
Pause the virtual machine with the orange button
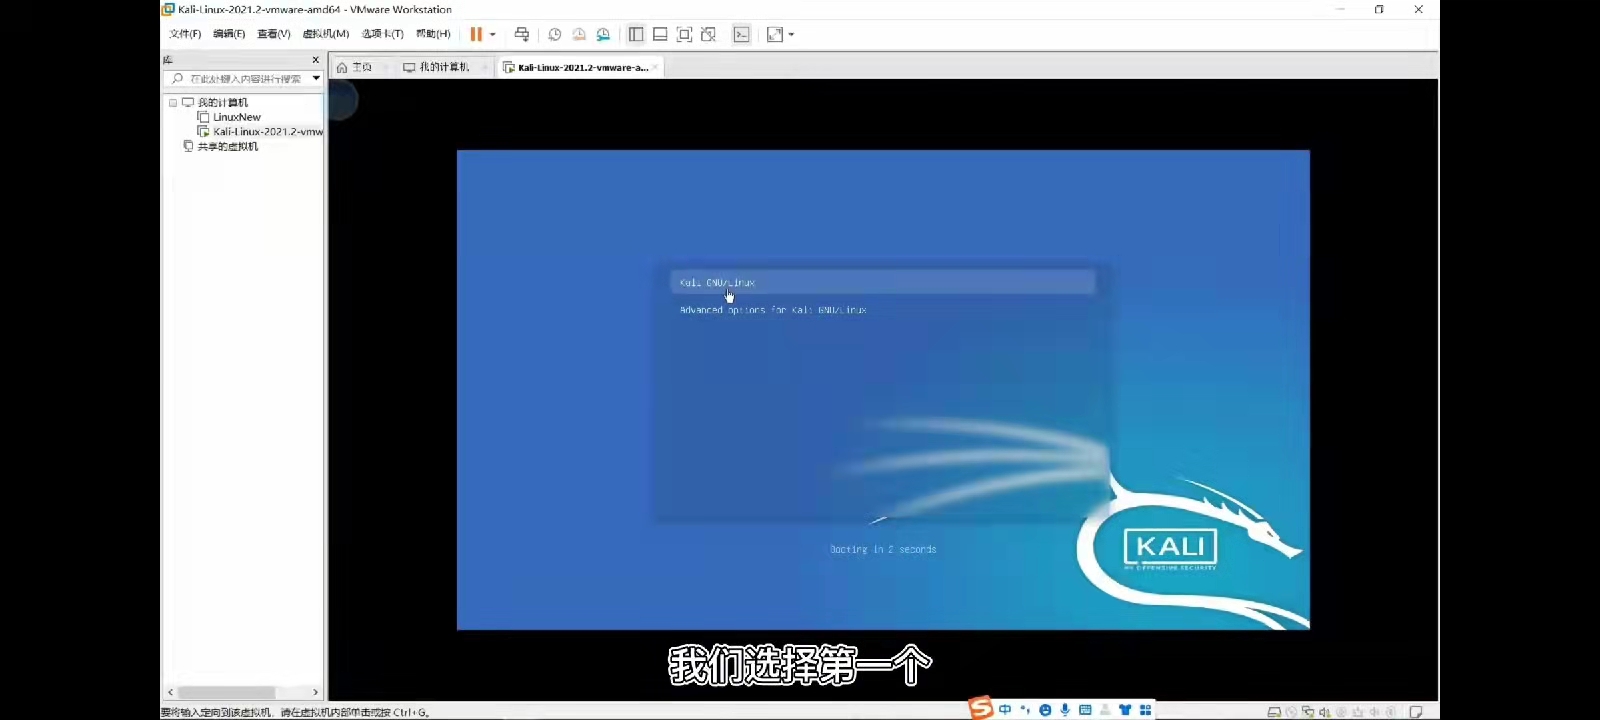[x=476, y=34]
